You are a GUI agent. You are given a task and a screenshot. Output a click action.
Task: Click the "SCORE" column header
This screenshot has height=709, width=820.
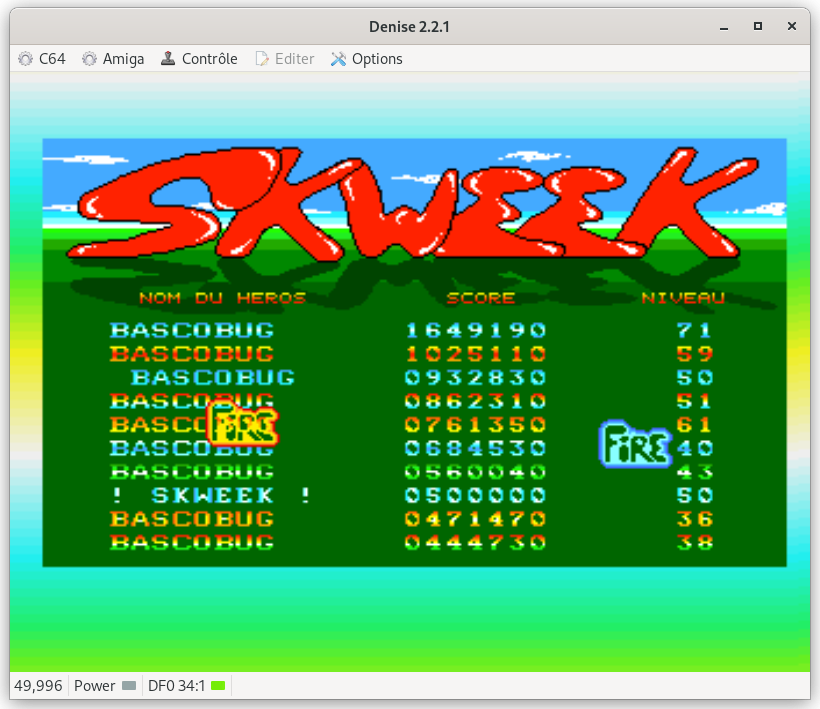(x=481, y=298)
